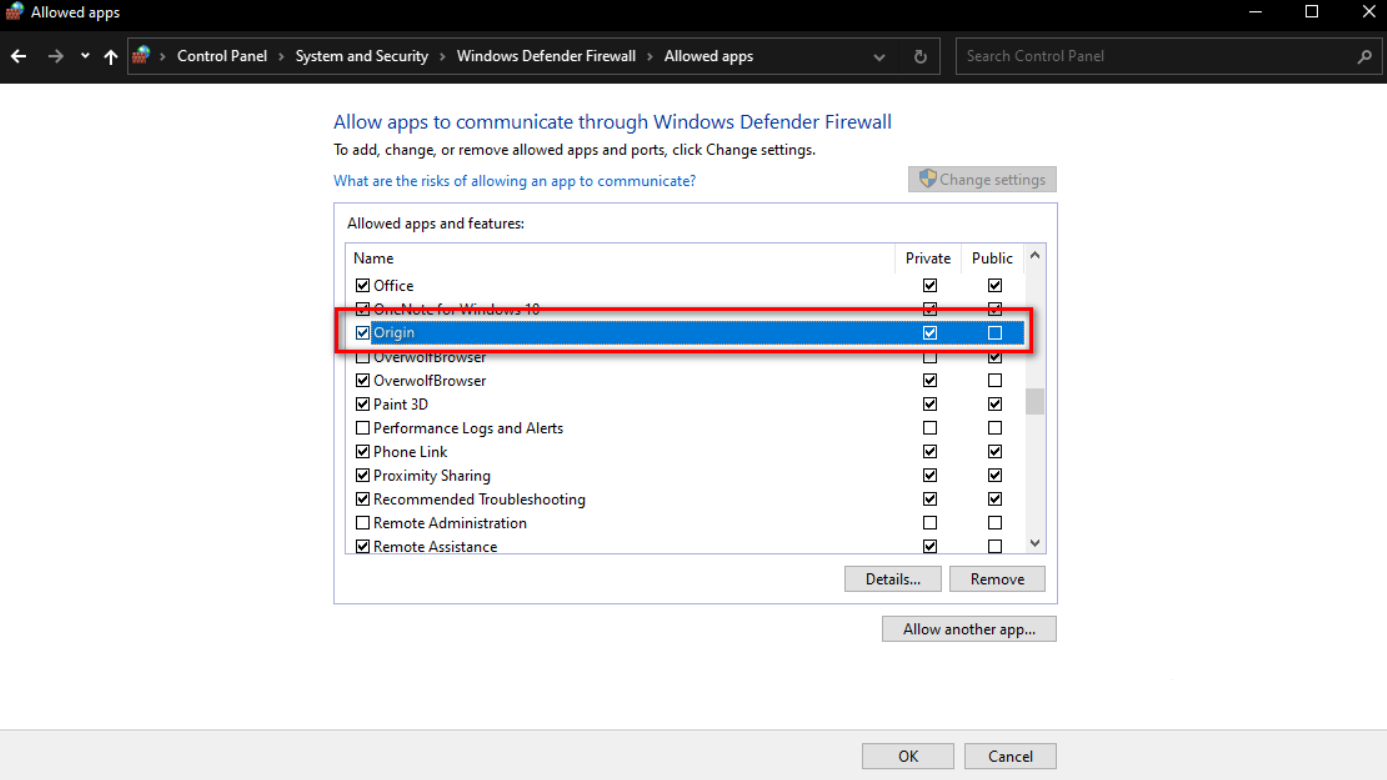Enable Performance Logs and Alerts
The image size is (1387, 780).
[362, 427]
